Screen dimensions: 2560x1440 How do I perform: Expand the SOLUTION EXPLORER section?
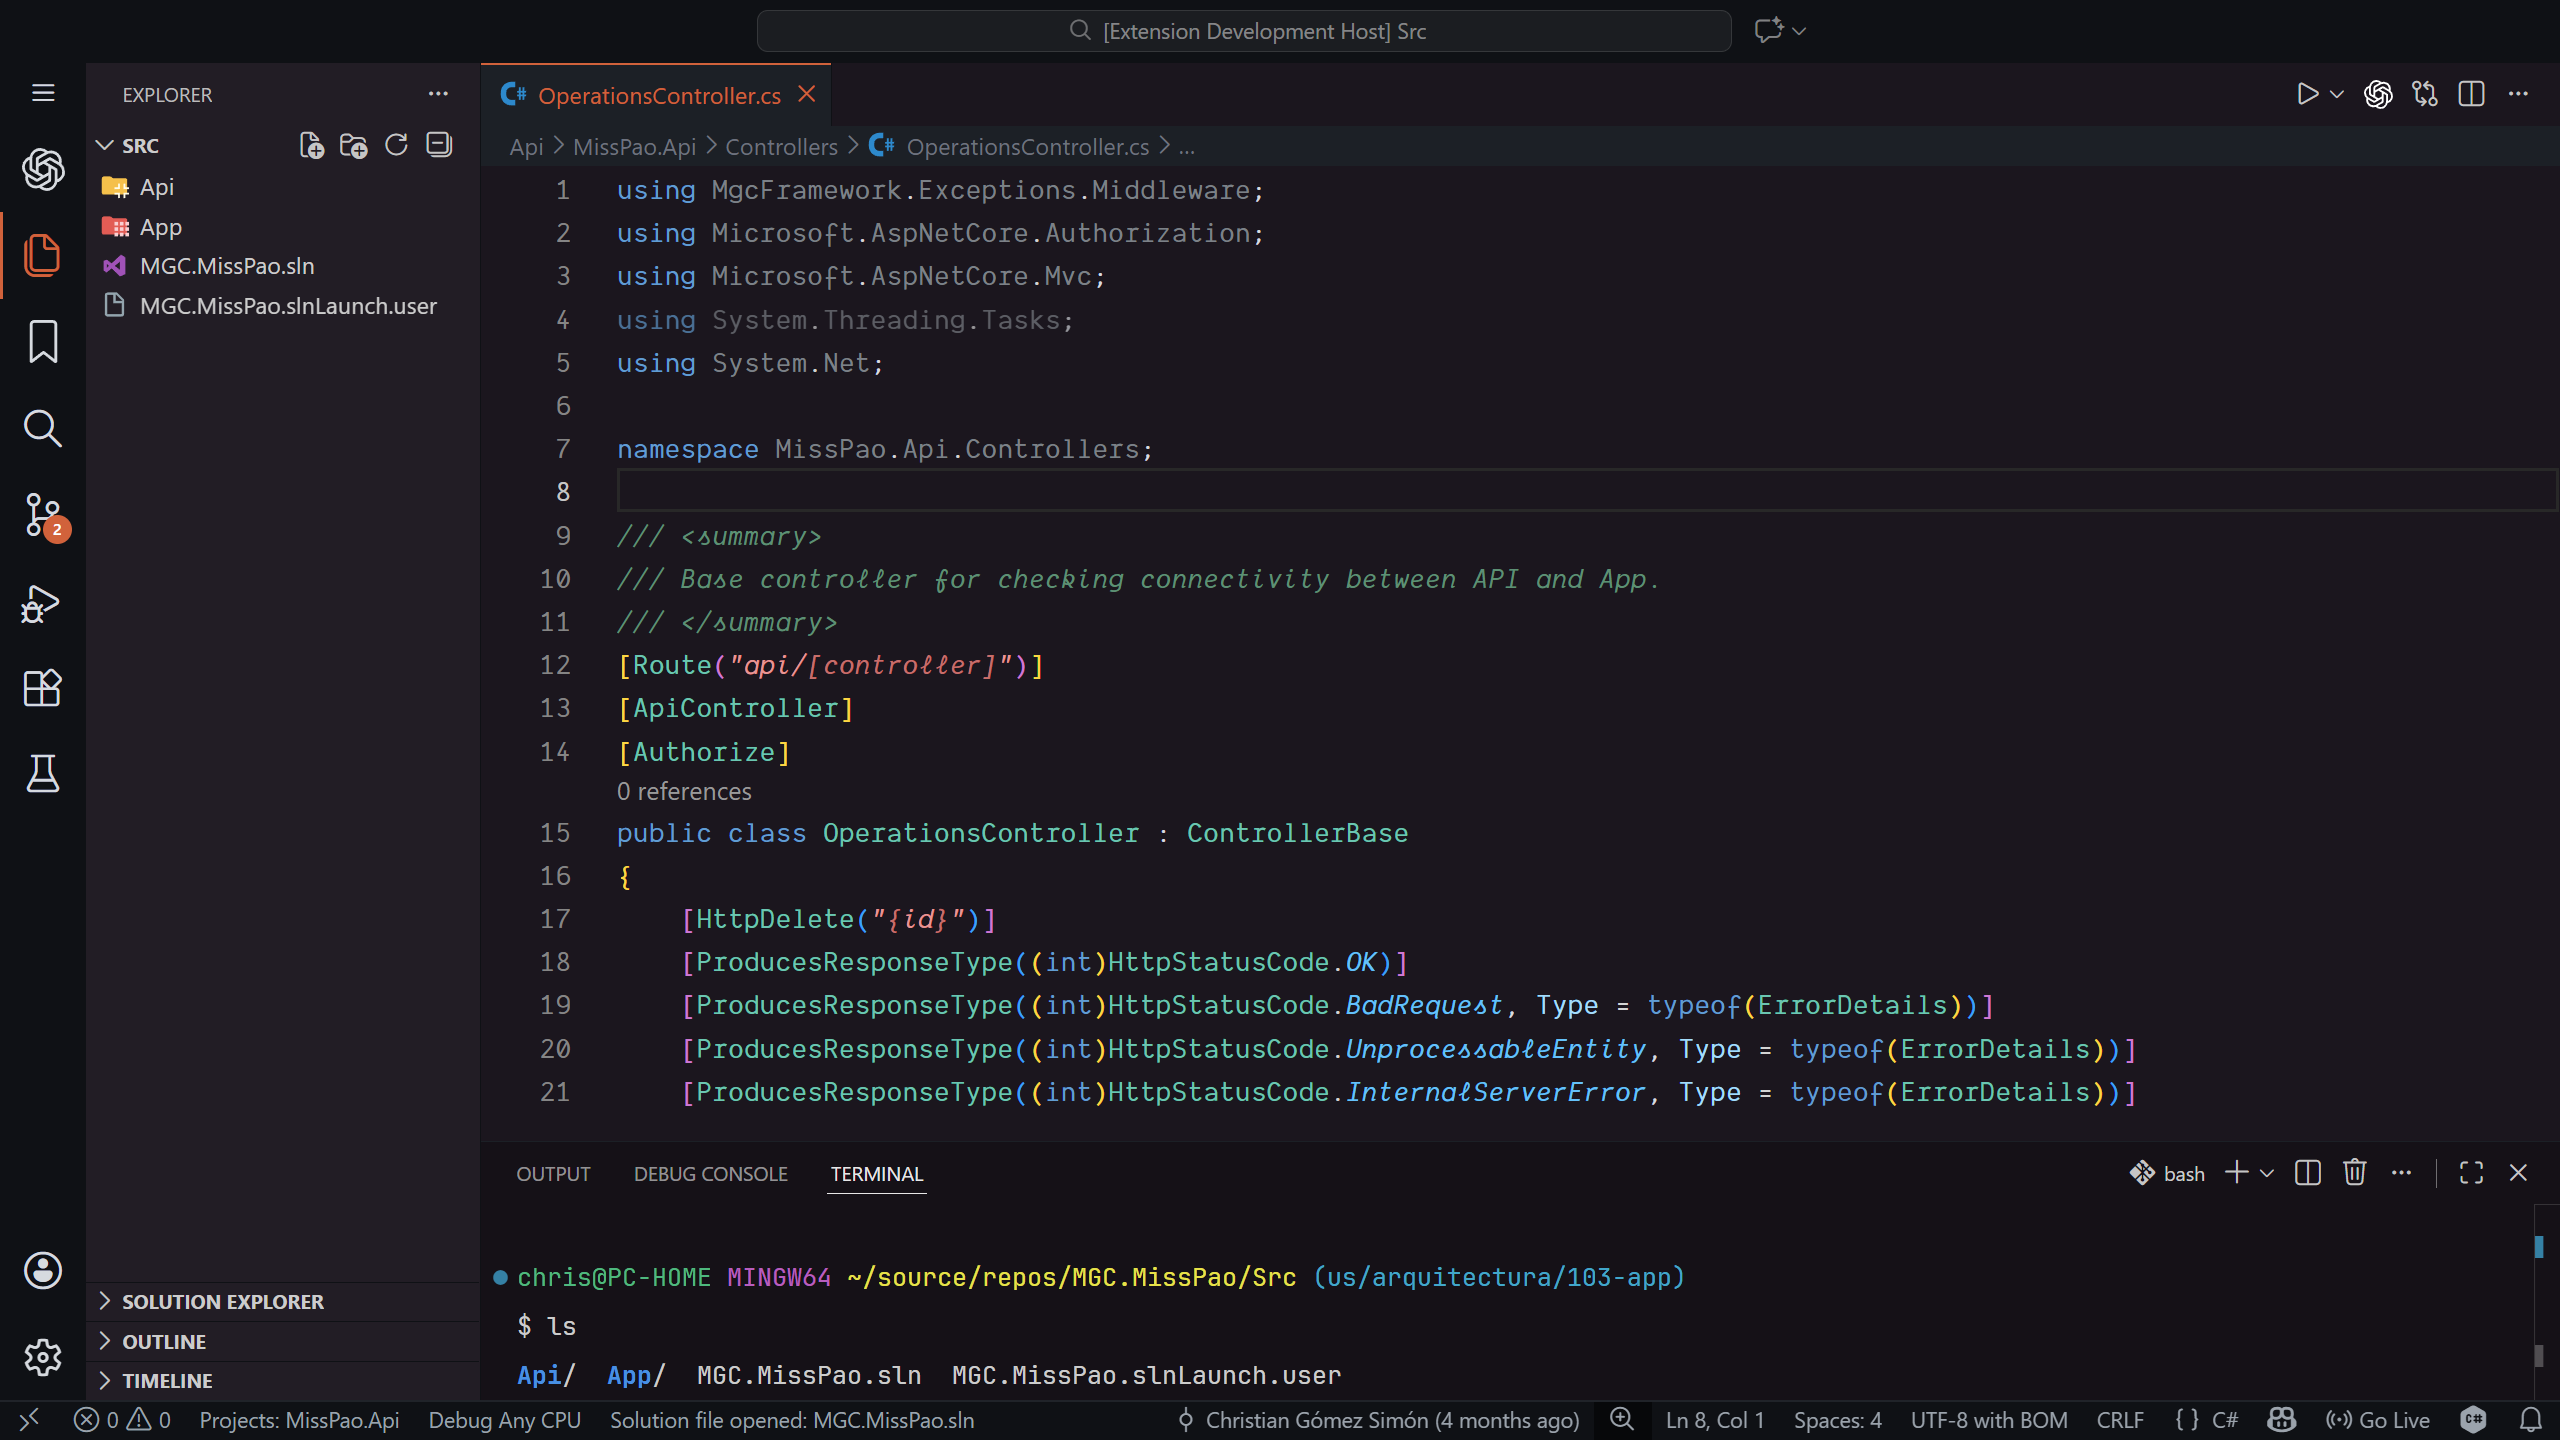pos(222,1301)
